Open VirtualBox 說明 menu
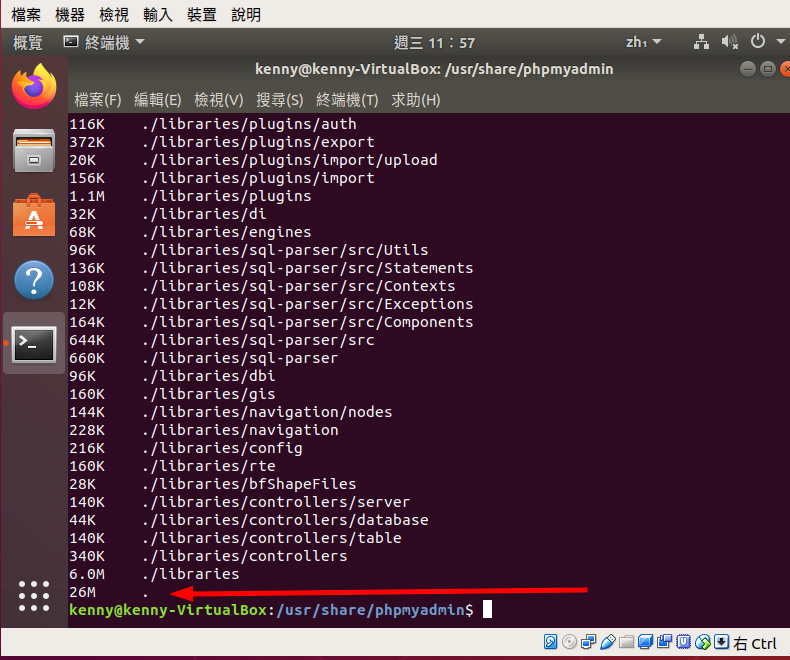Image resolution: width=790 pixels, height=660 pixels. point(246,15)
